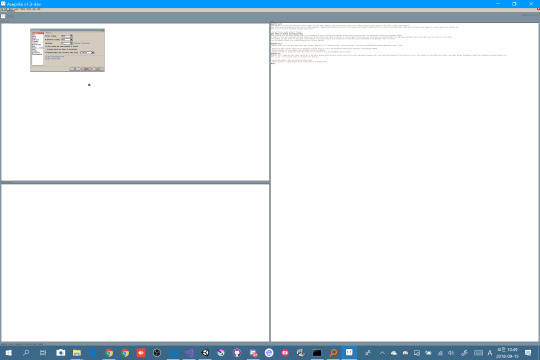540x360 pixels.
Task: Open the clock and calendar flyout
Action: point(507,353)
